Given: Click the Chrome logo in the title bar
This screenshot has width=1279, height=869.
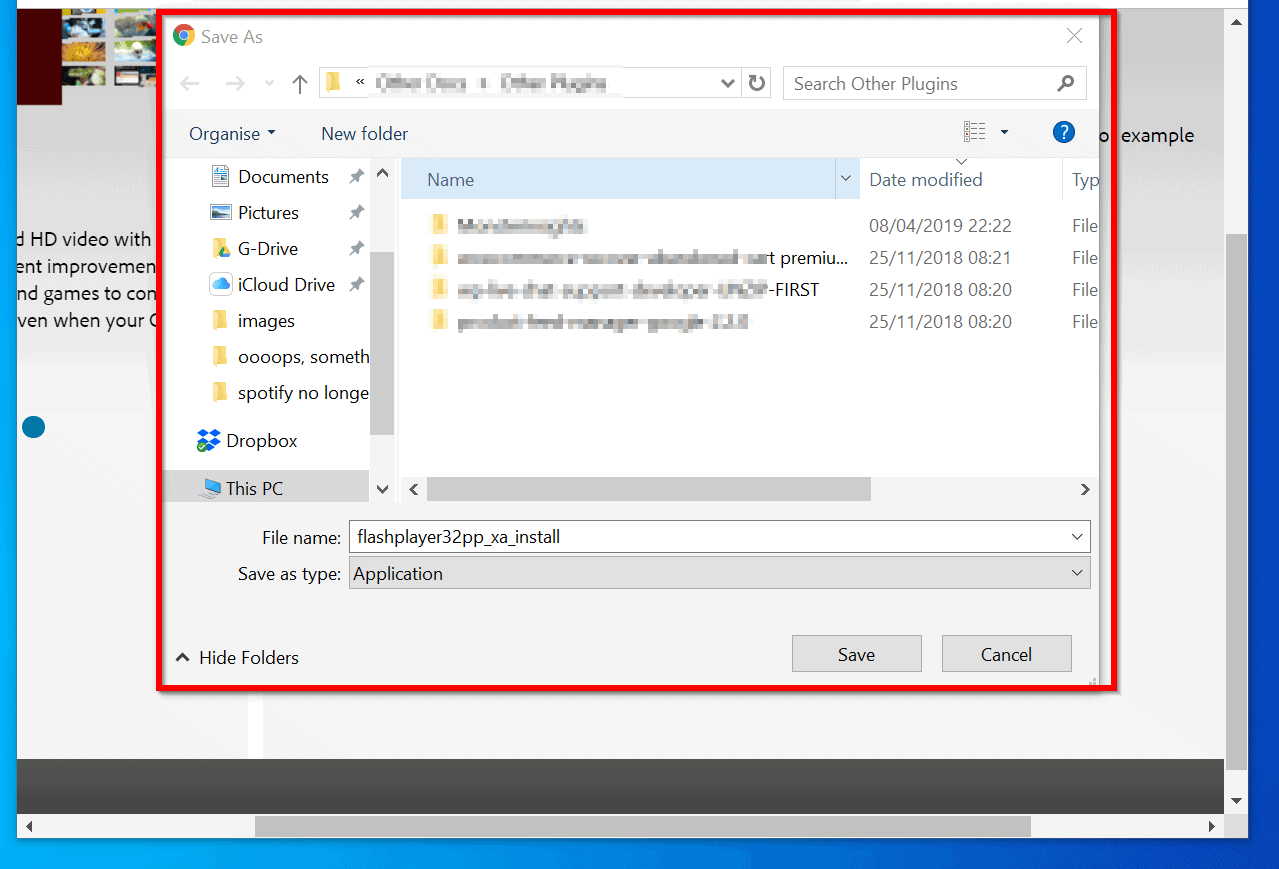Looking at the screenshot, I should [183, 34].
